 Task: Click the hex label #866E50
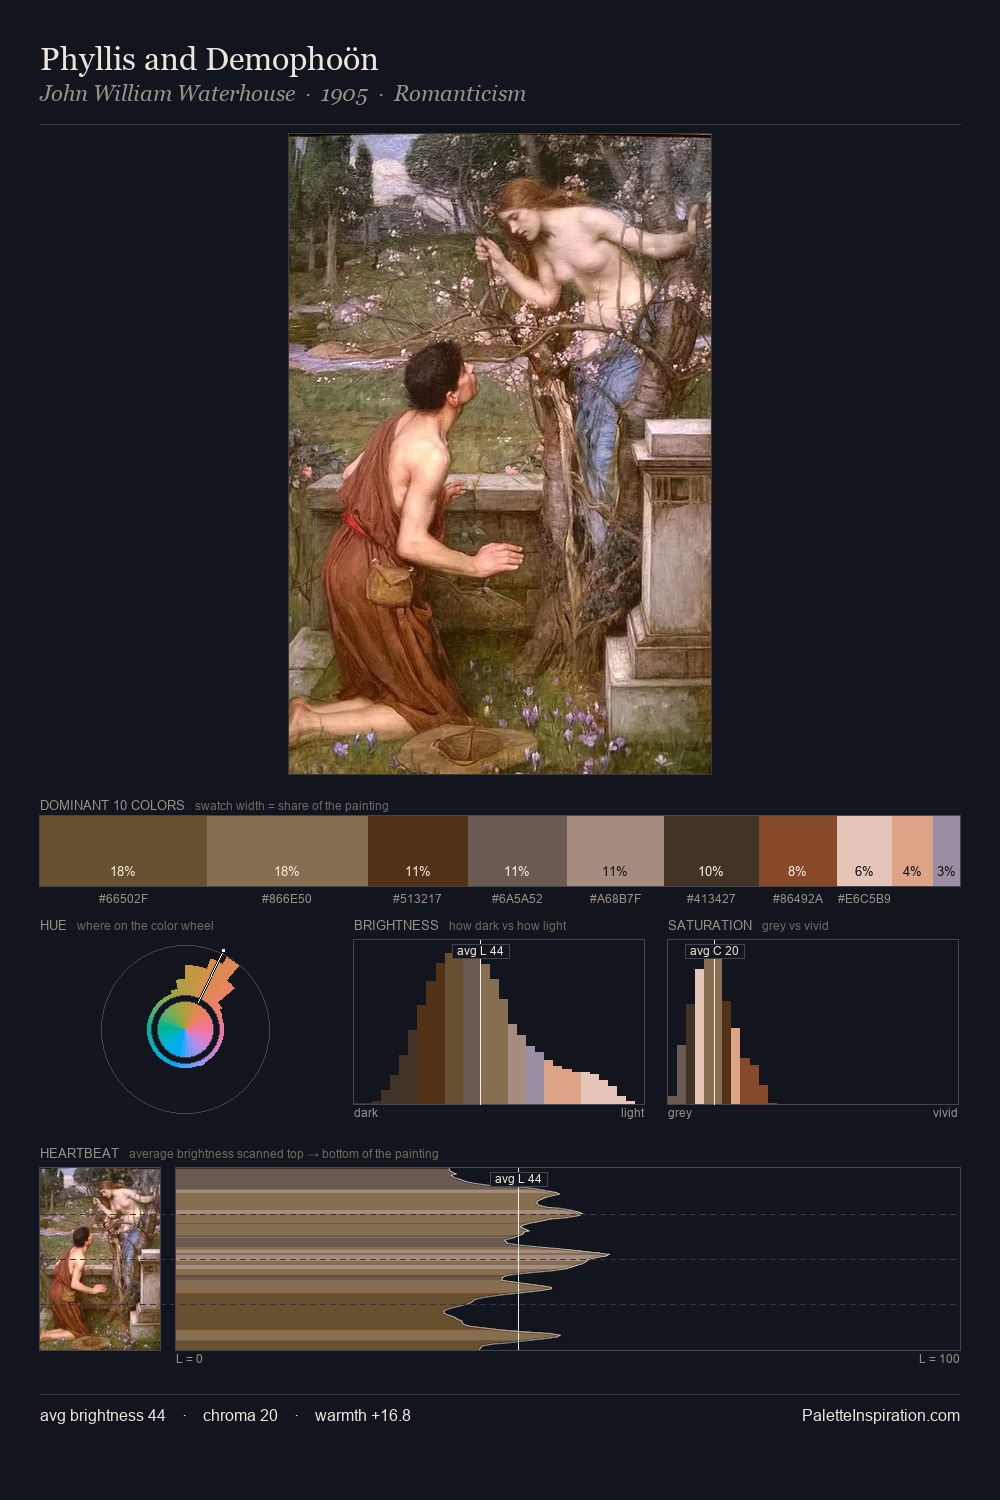click(x=287, y=899)
